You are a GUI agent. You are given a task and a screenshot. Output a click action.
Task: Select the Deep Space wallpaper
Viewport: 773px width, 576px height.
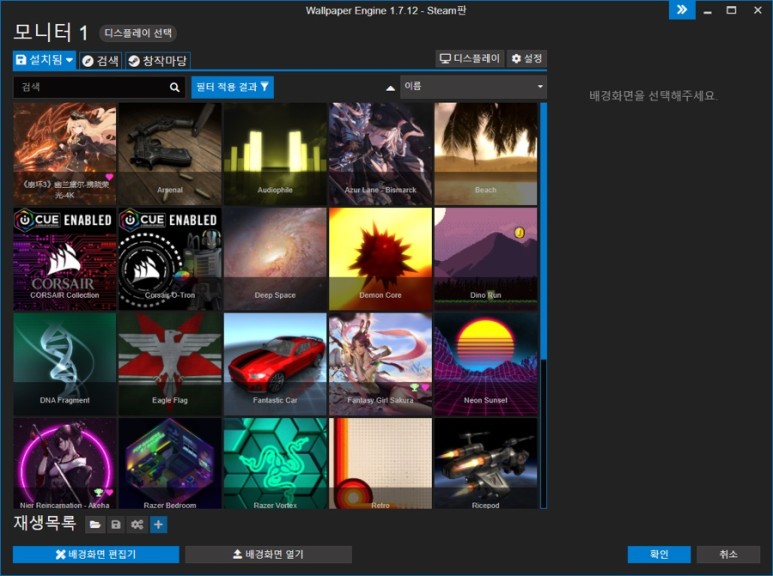coord(275,259)
